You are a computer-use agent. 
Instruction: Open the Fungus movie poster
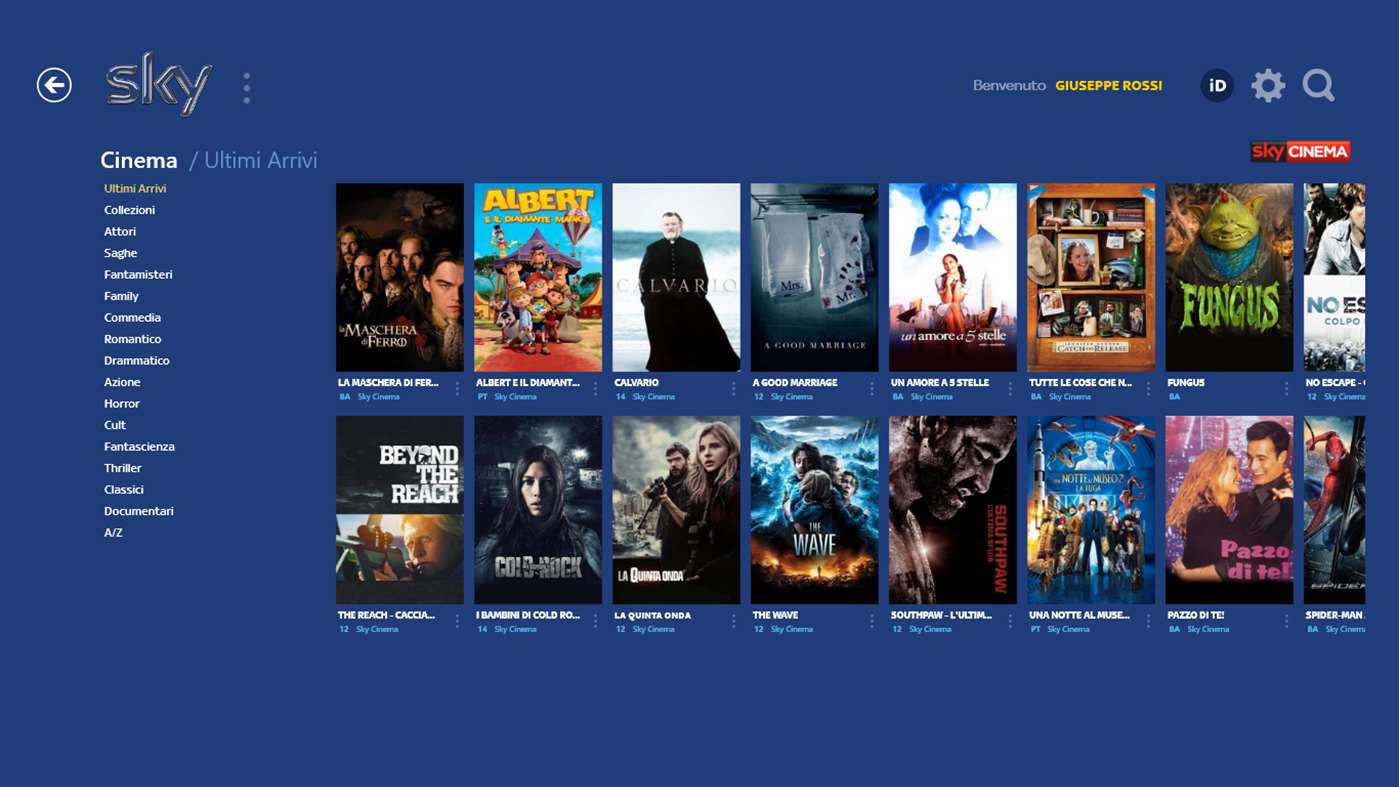click(1229, 277)
